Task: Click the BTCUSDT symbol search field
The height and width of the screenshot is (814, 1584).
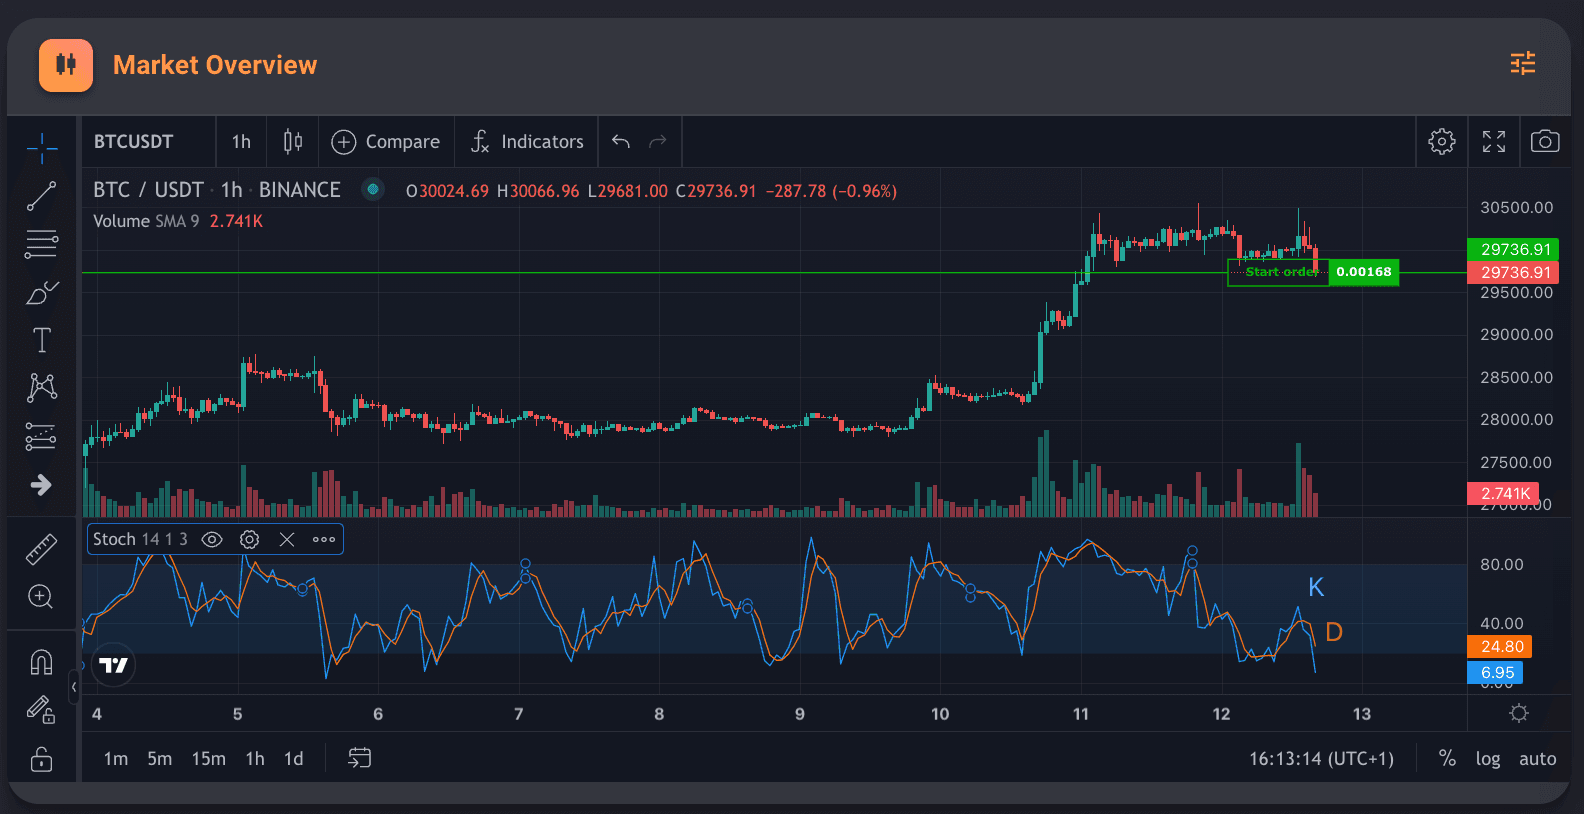Action: click(x=134, y=142)
